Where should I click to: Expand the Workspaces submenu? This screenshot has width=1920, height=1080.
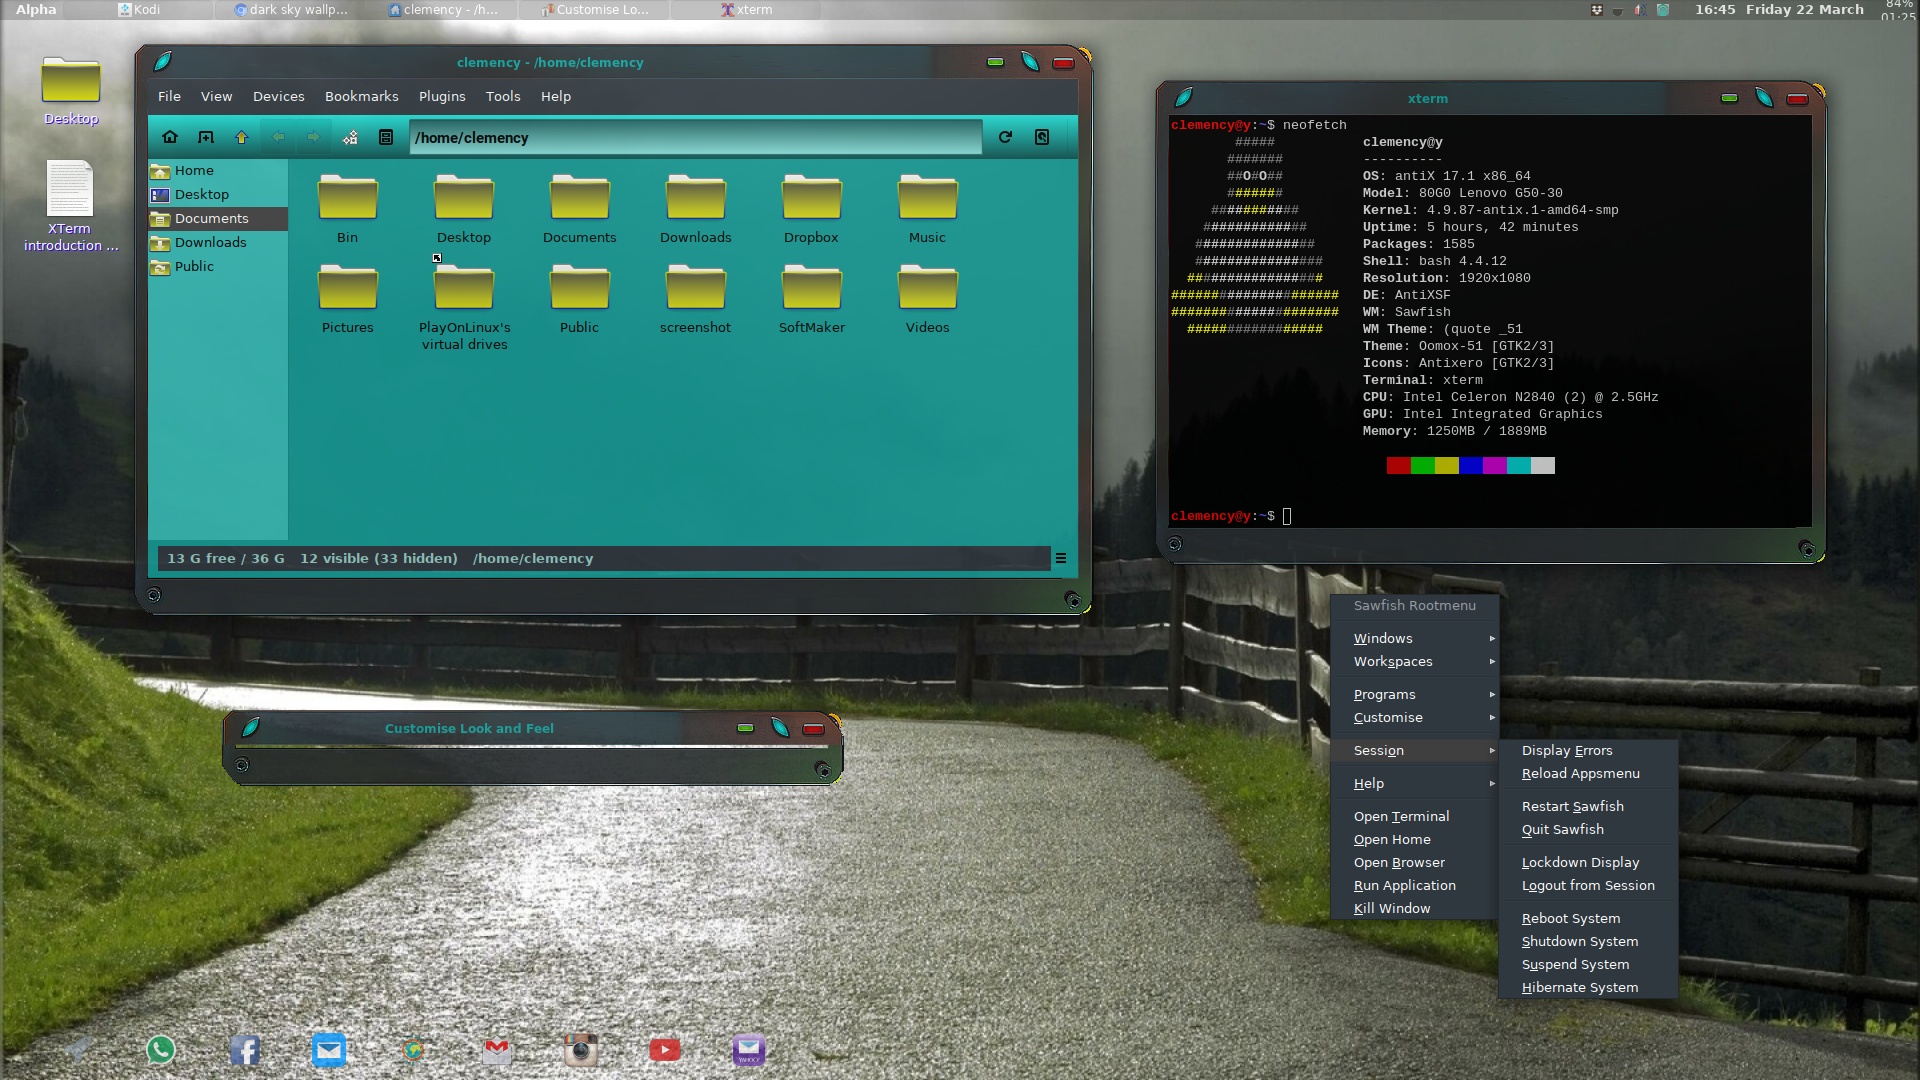(1415, 661)
